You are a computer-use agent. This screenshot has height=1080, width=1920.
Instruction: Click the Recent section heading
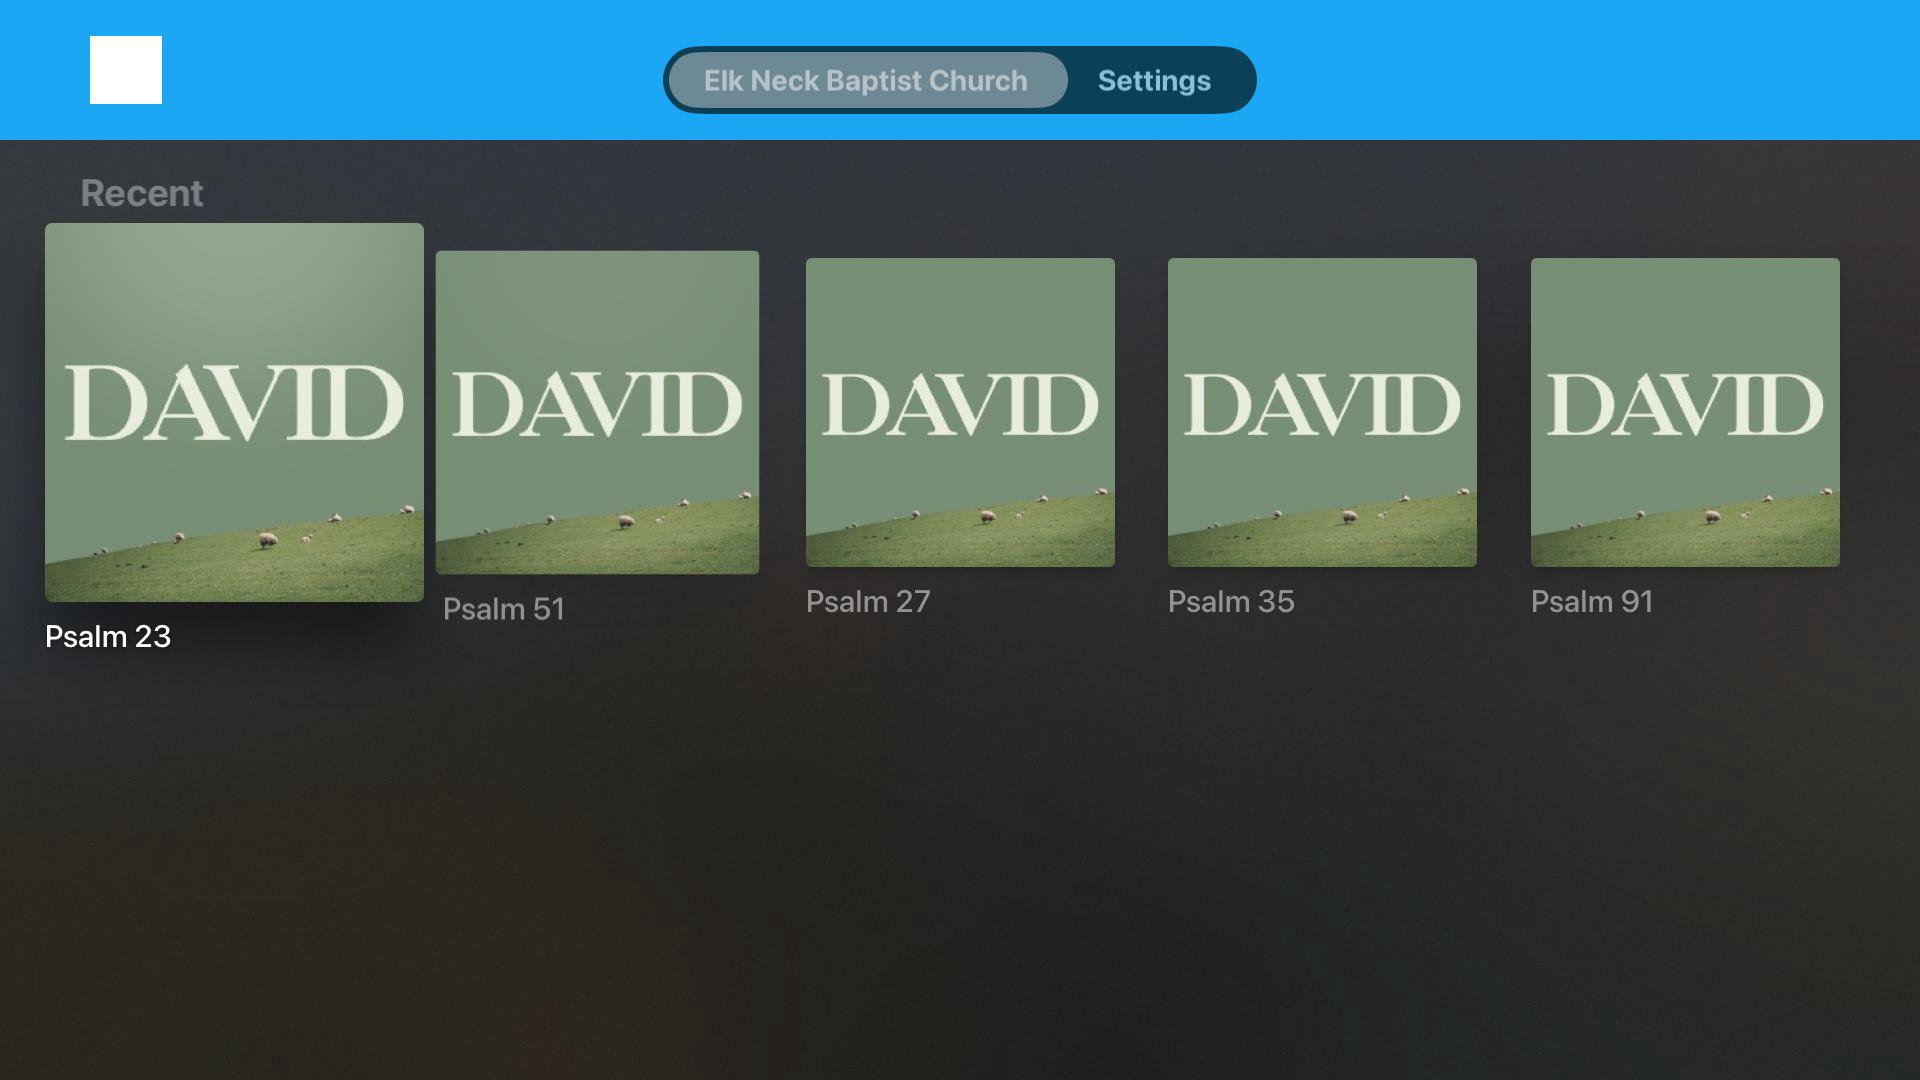tap(142, 193)
